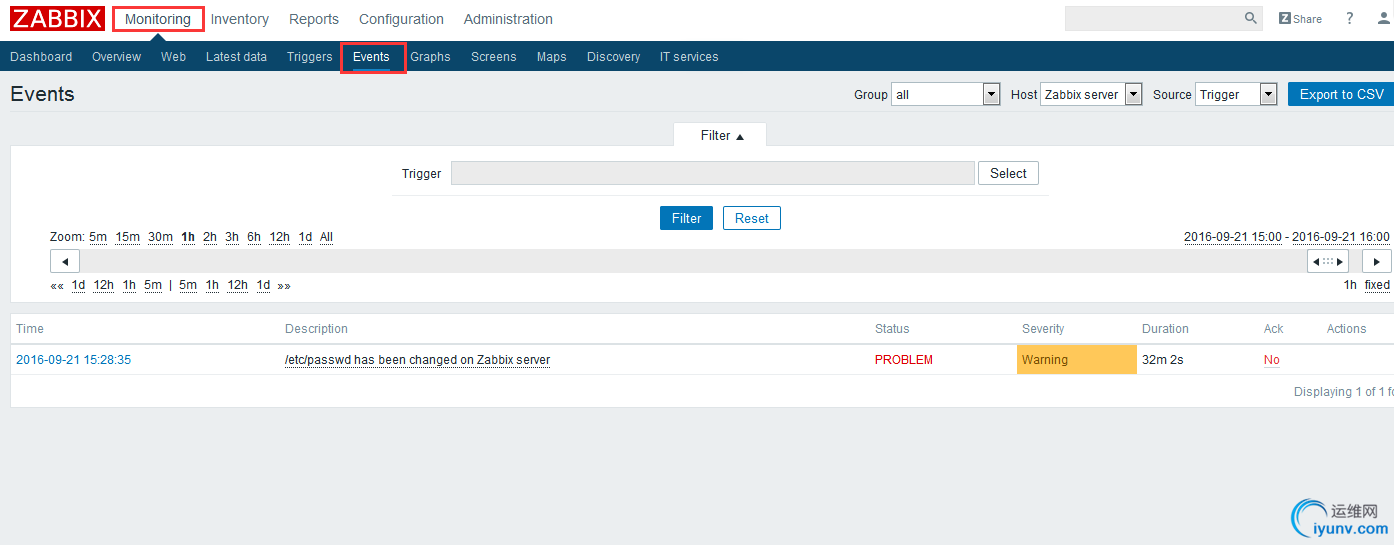This screenshot has height=545, width=1394.
Task: Click the Warning severity cell
Action: pos(1077,360)
